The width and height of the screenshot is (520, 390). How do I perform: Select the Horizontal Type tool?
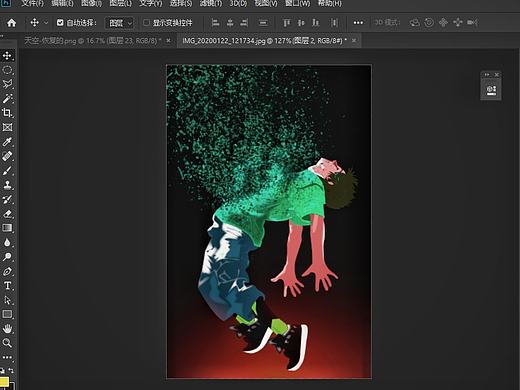7,286
